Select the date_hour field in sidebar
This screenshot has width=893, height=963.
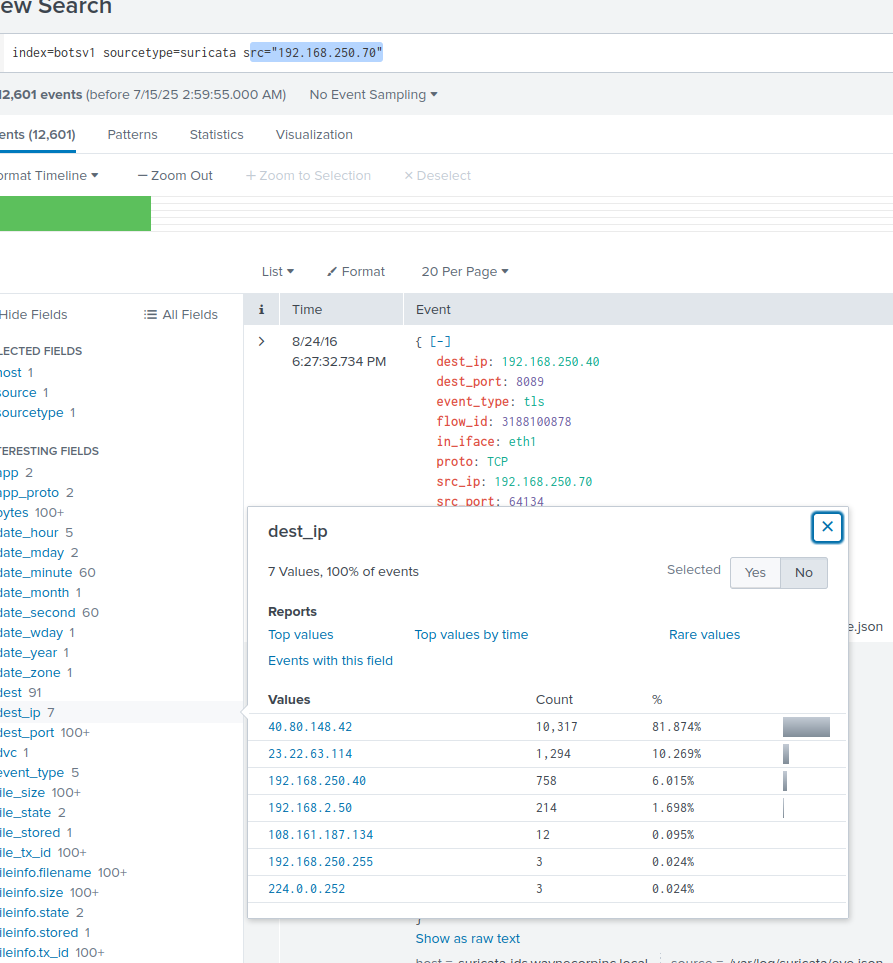[29, 532]
